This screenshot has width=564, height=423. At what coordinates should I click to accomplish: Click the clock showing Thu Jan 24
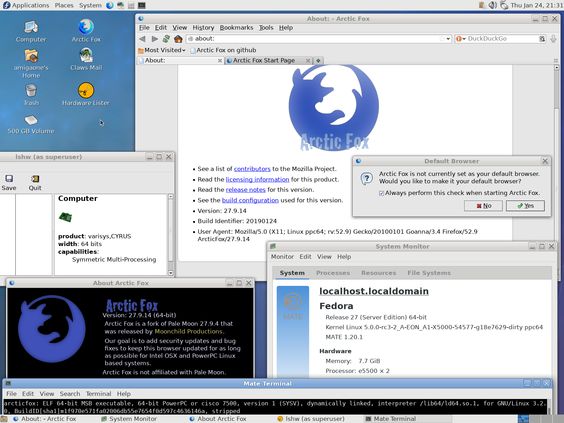point(536,5)
